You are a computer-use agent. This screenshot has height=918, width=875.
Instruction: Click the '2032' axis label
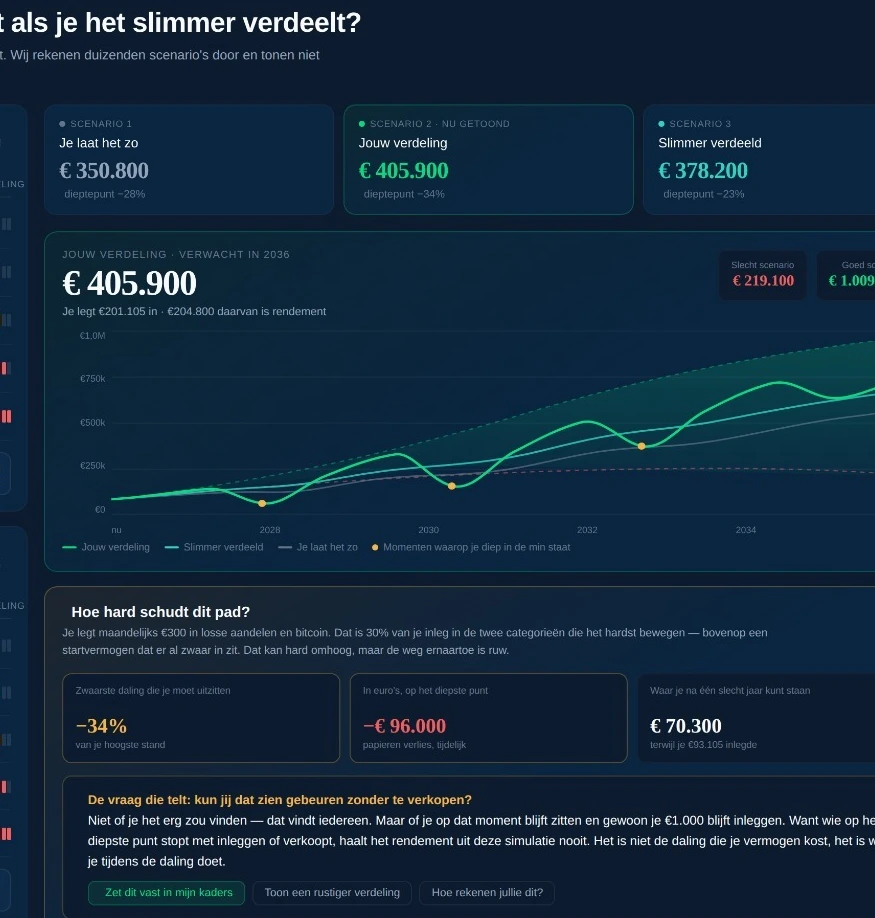[587, 530]
